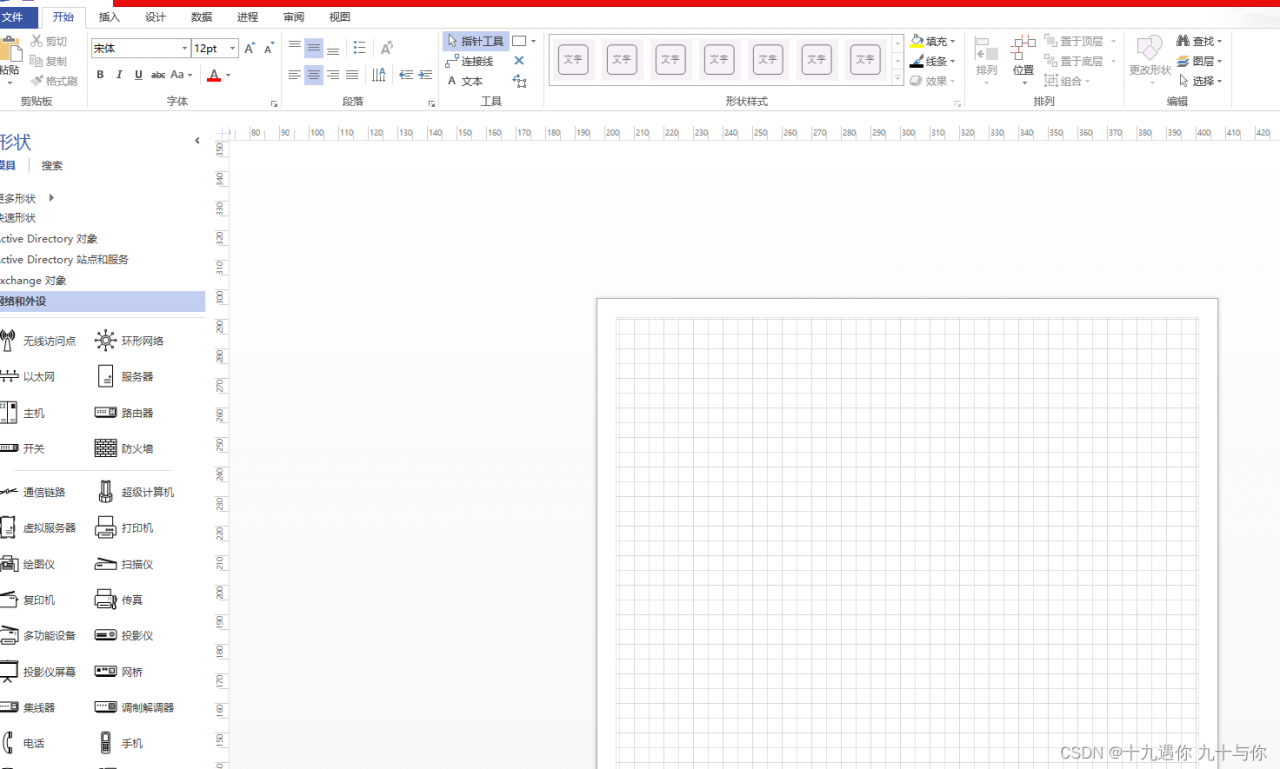Open the 12pt font size dropdown
This screenshot has height=769, width=1280.
(233, 48)
